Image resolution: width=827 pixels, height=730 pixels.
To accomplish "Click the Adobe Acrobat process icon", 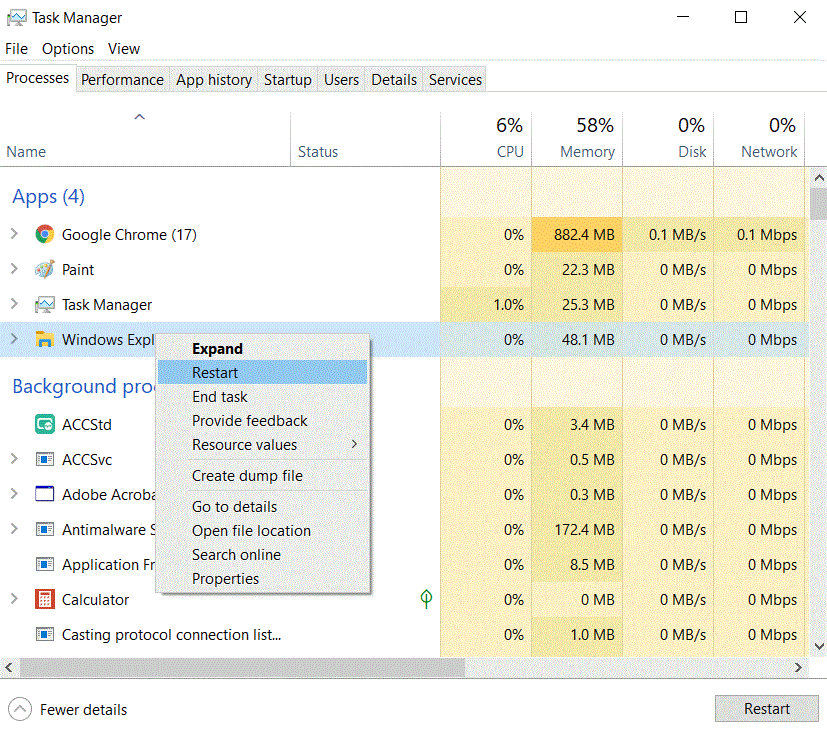I will click(x=44, y=495).
